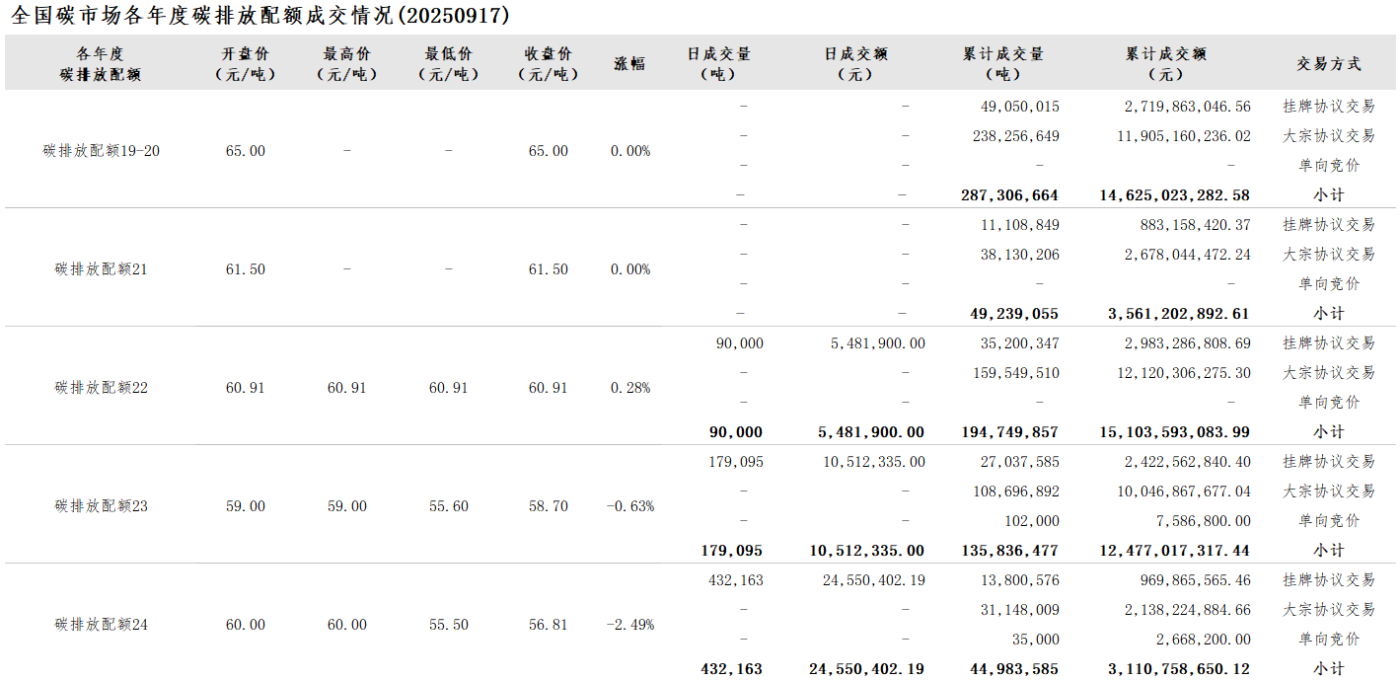This screenshot has width=1400, height=680.
Task: Select the 开盘价 column header
Action: 245,63
